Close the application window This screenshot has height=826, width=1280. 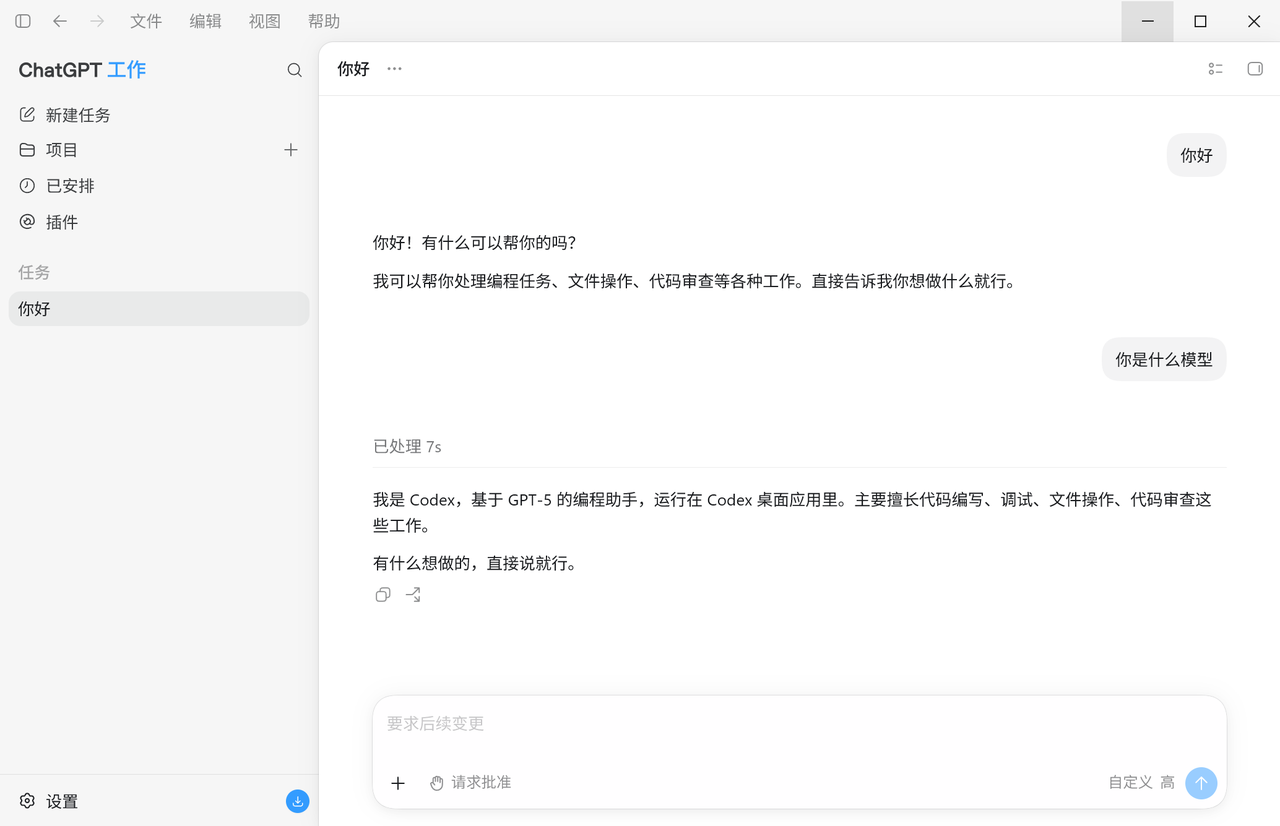pyautogui.click(x=1254, y=21)
